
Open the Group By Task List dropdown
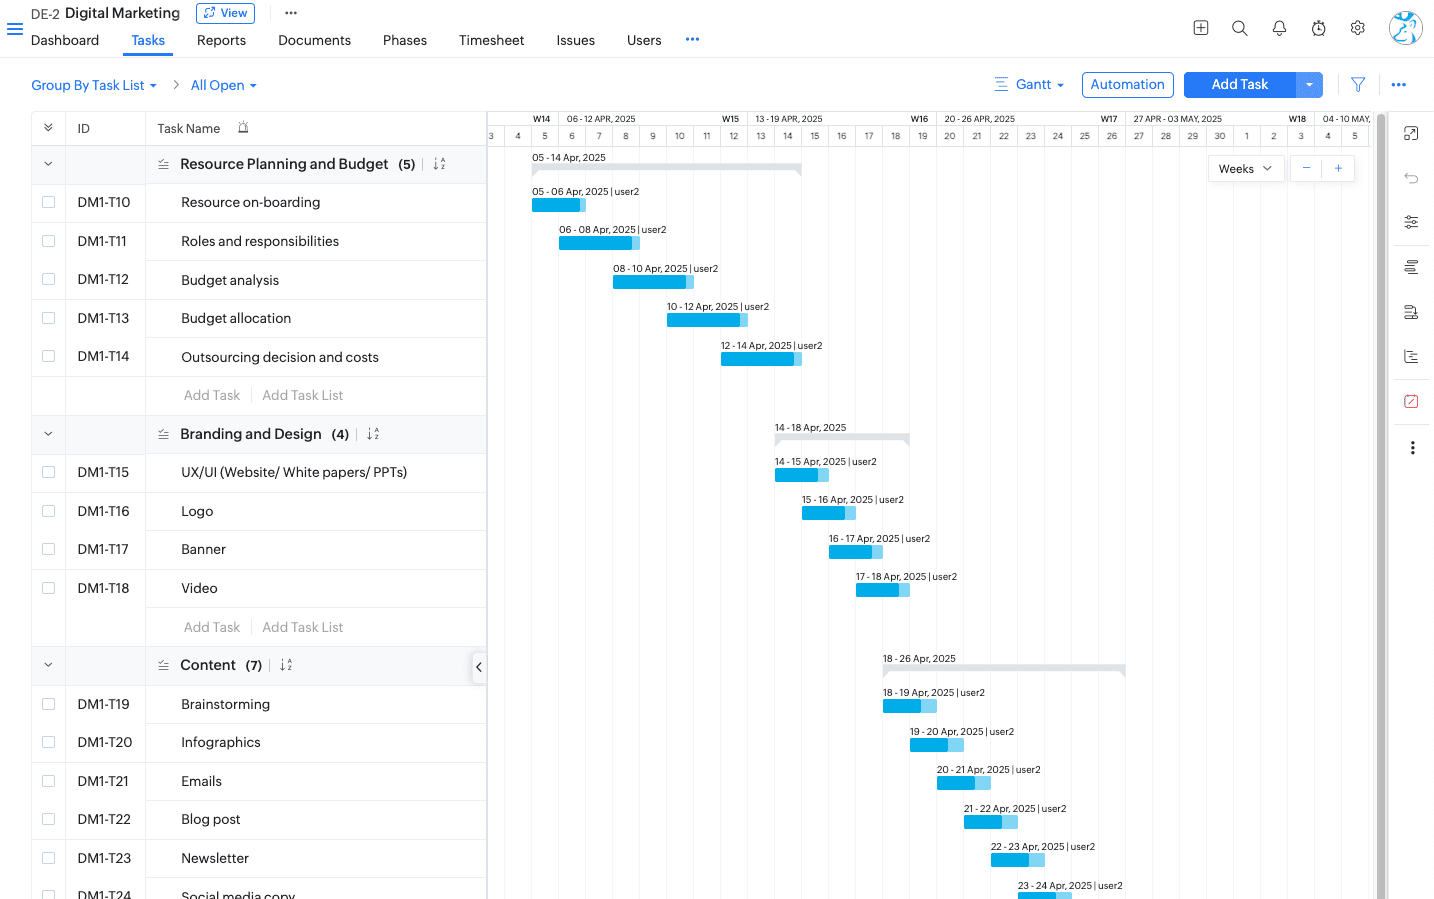click(94, 85)
